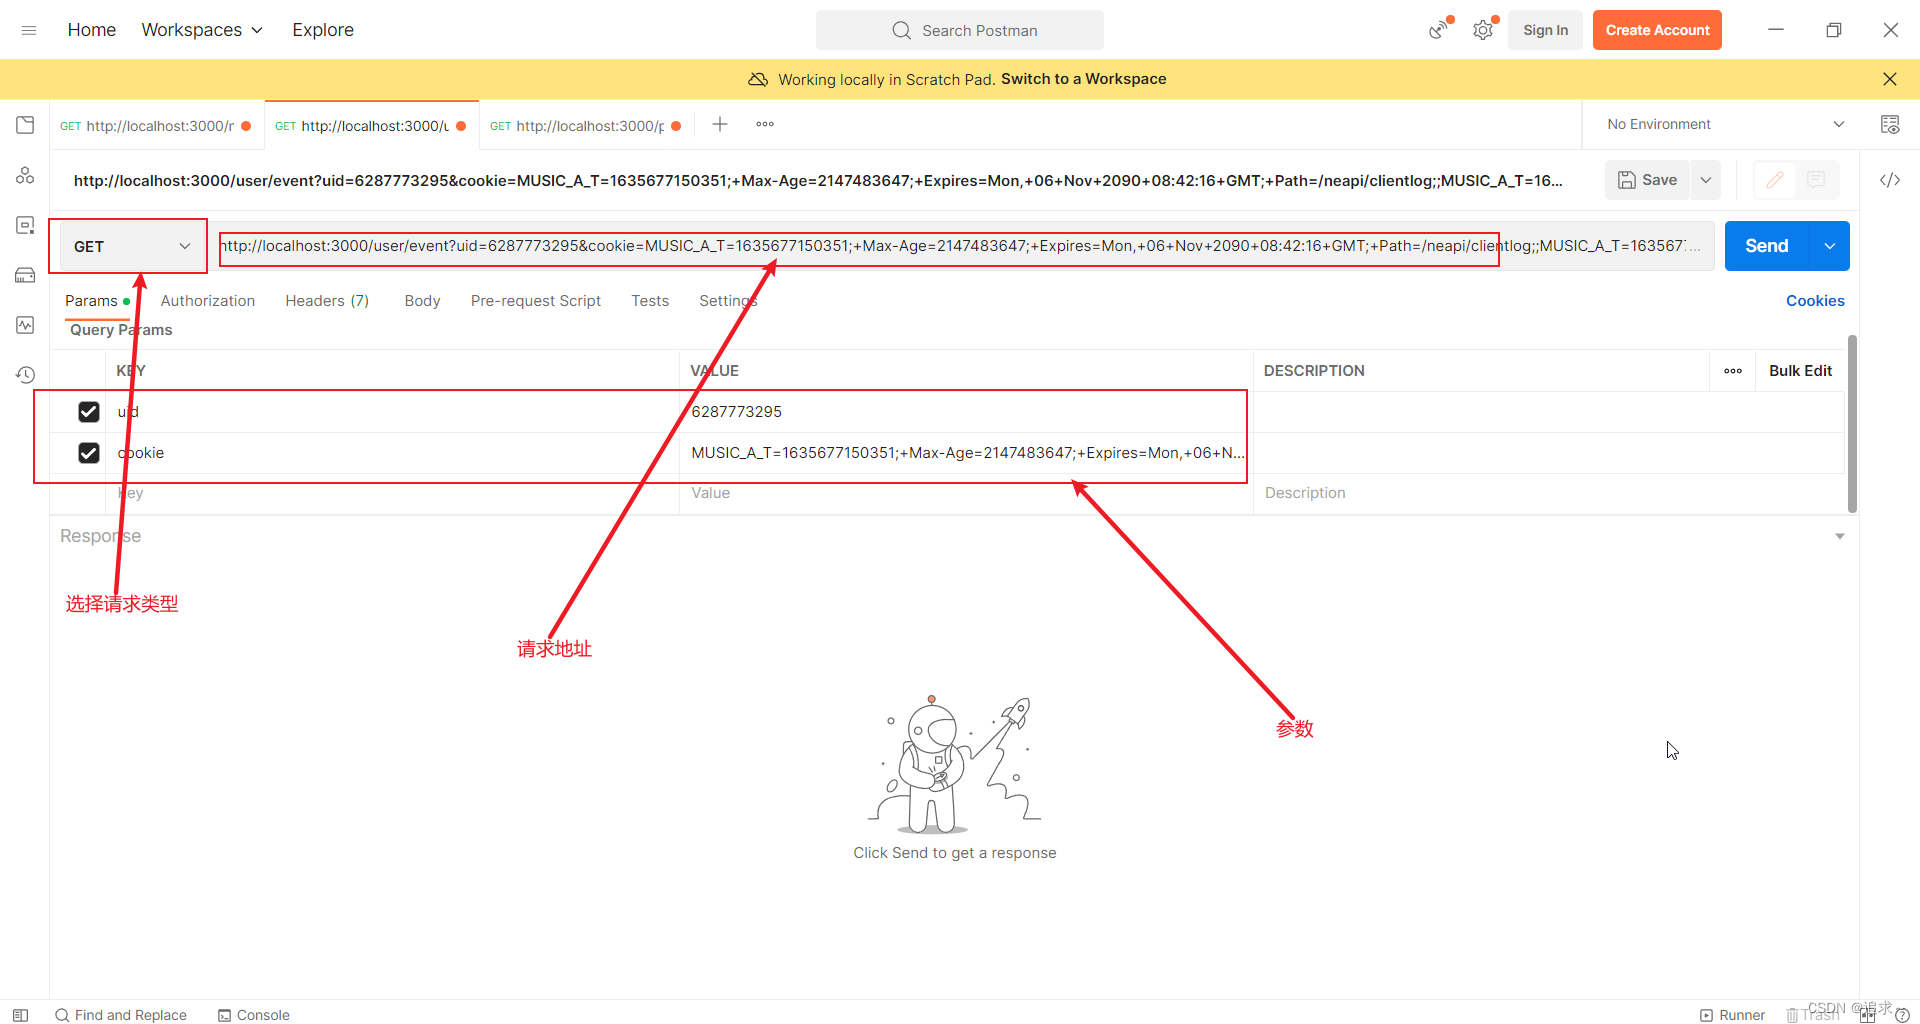The image size is (1920, 1024).
Task: Click Create Account
Action: [1657, 30]
